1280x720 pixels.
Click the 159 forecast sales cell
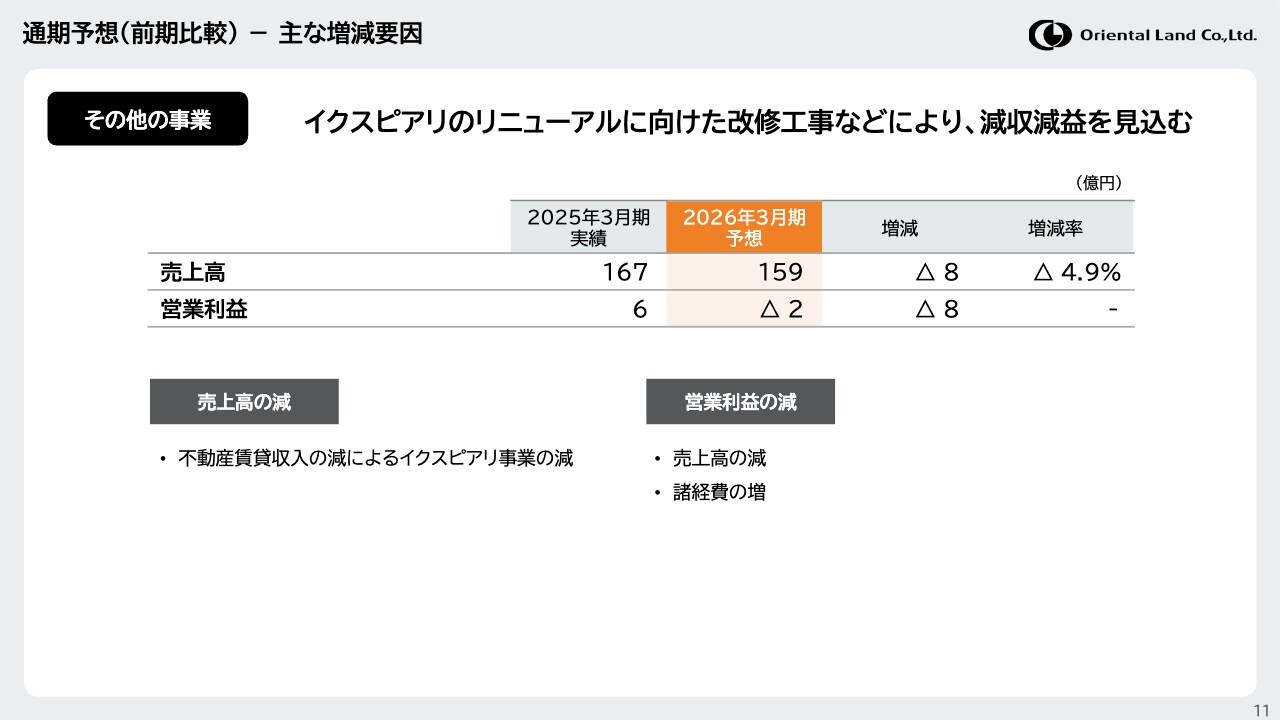click(x=780, y=272)
